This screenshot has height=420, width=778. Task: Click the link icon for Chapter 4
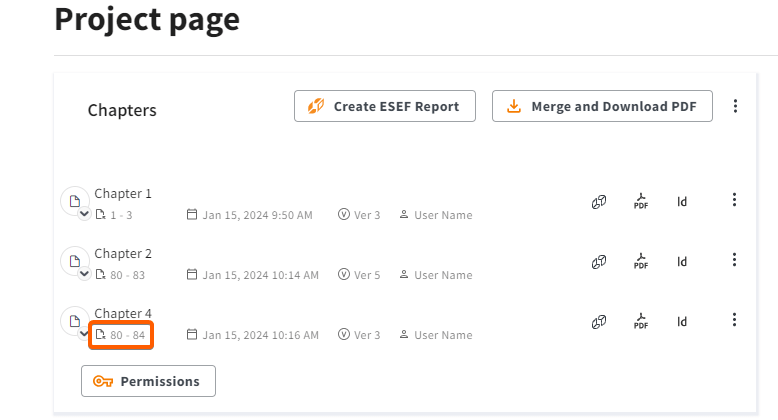pos(599,322)
